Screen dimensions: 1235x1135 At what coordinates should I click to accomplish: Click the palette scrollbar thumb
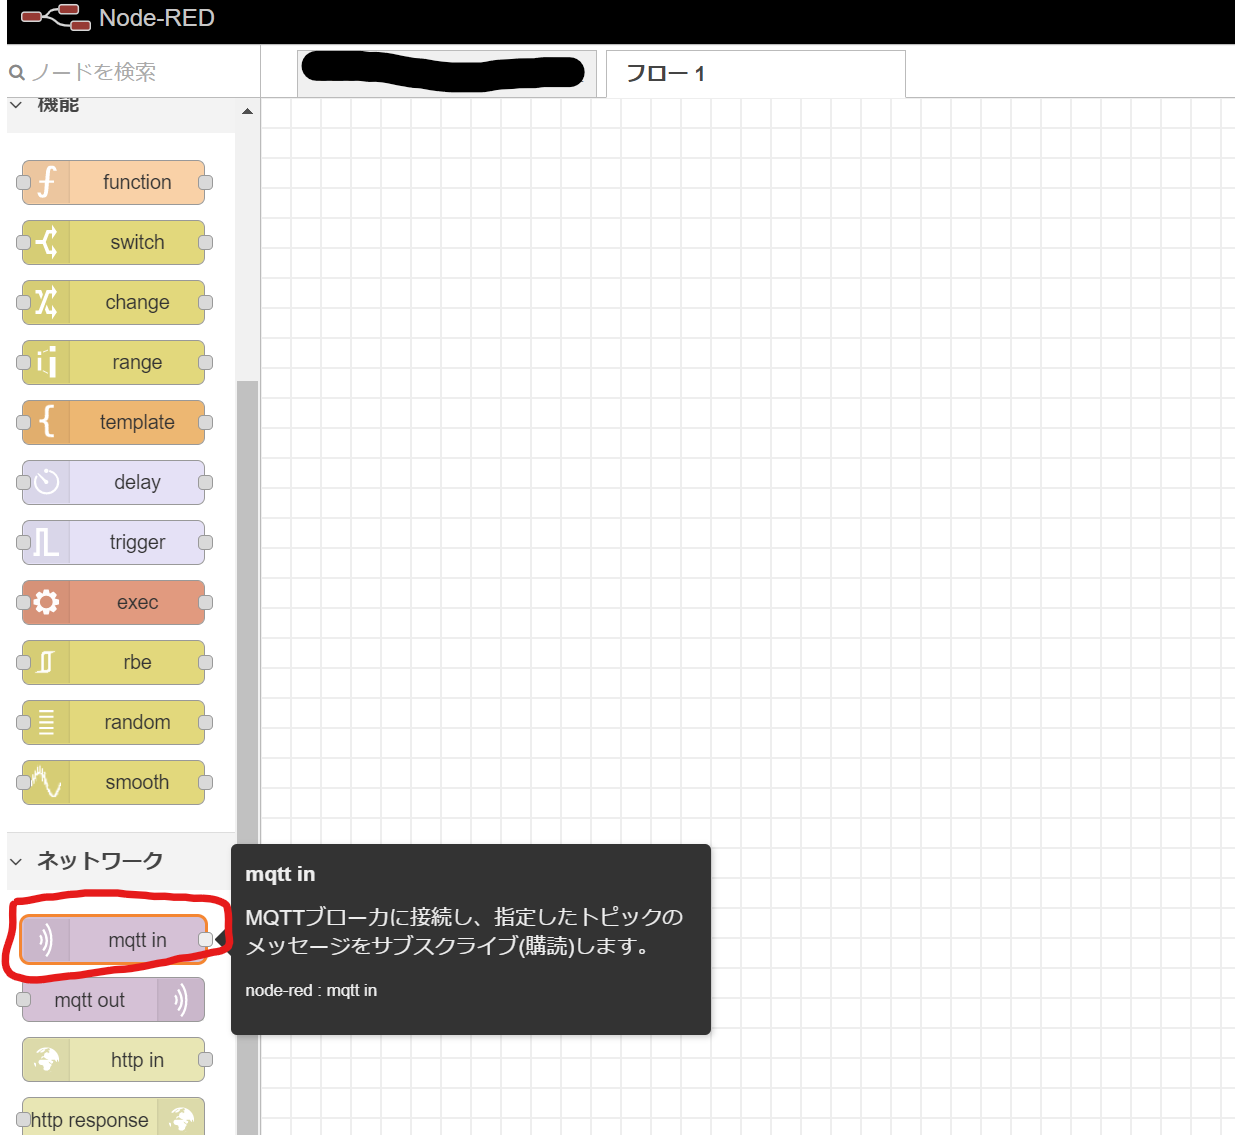pyautogui.click(x=247, y=757)
